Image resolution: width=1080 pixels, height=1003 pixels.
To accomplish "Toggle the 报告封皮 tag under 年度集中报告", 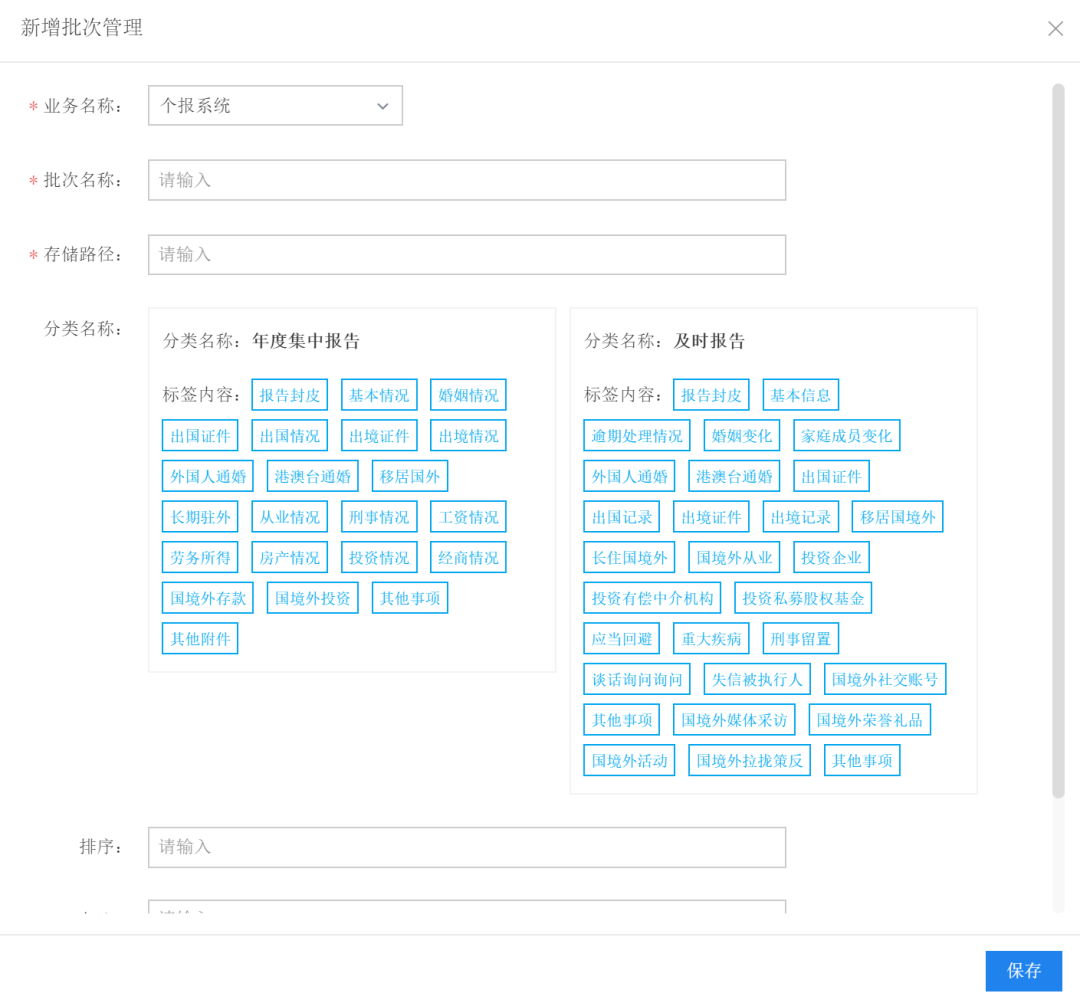I will 289,394.
